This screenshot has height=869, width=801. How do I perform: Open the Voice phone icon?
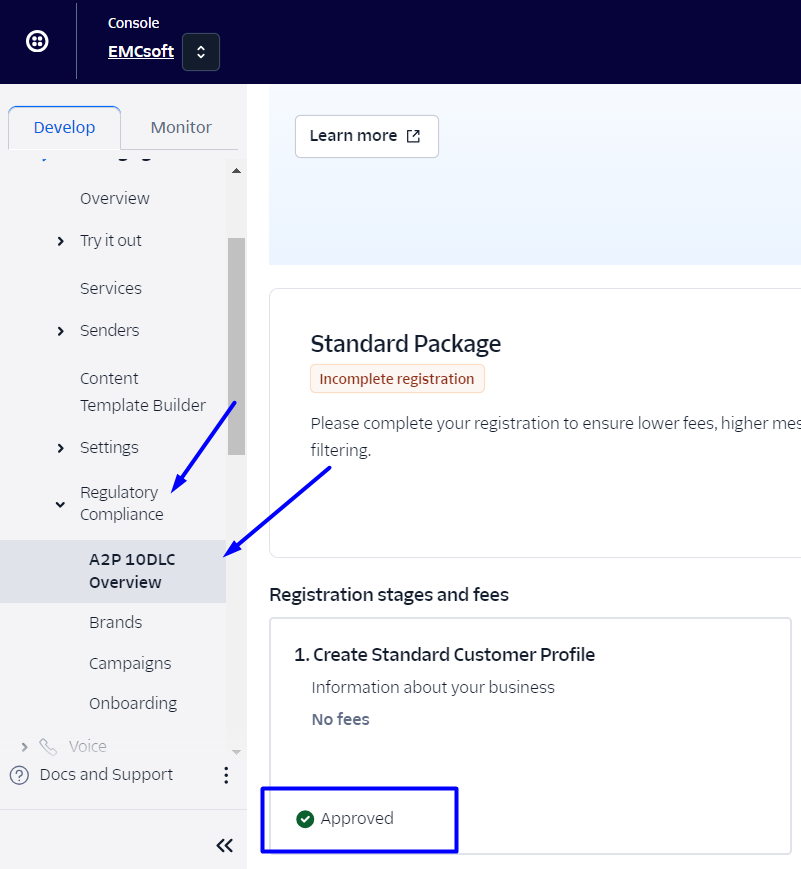click(48, 746)
